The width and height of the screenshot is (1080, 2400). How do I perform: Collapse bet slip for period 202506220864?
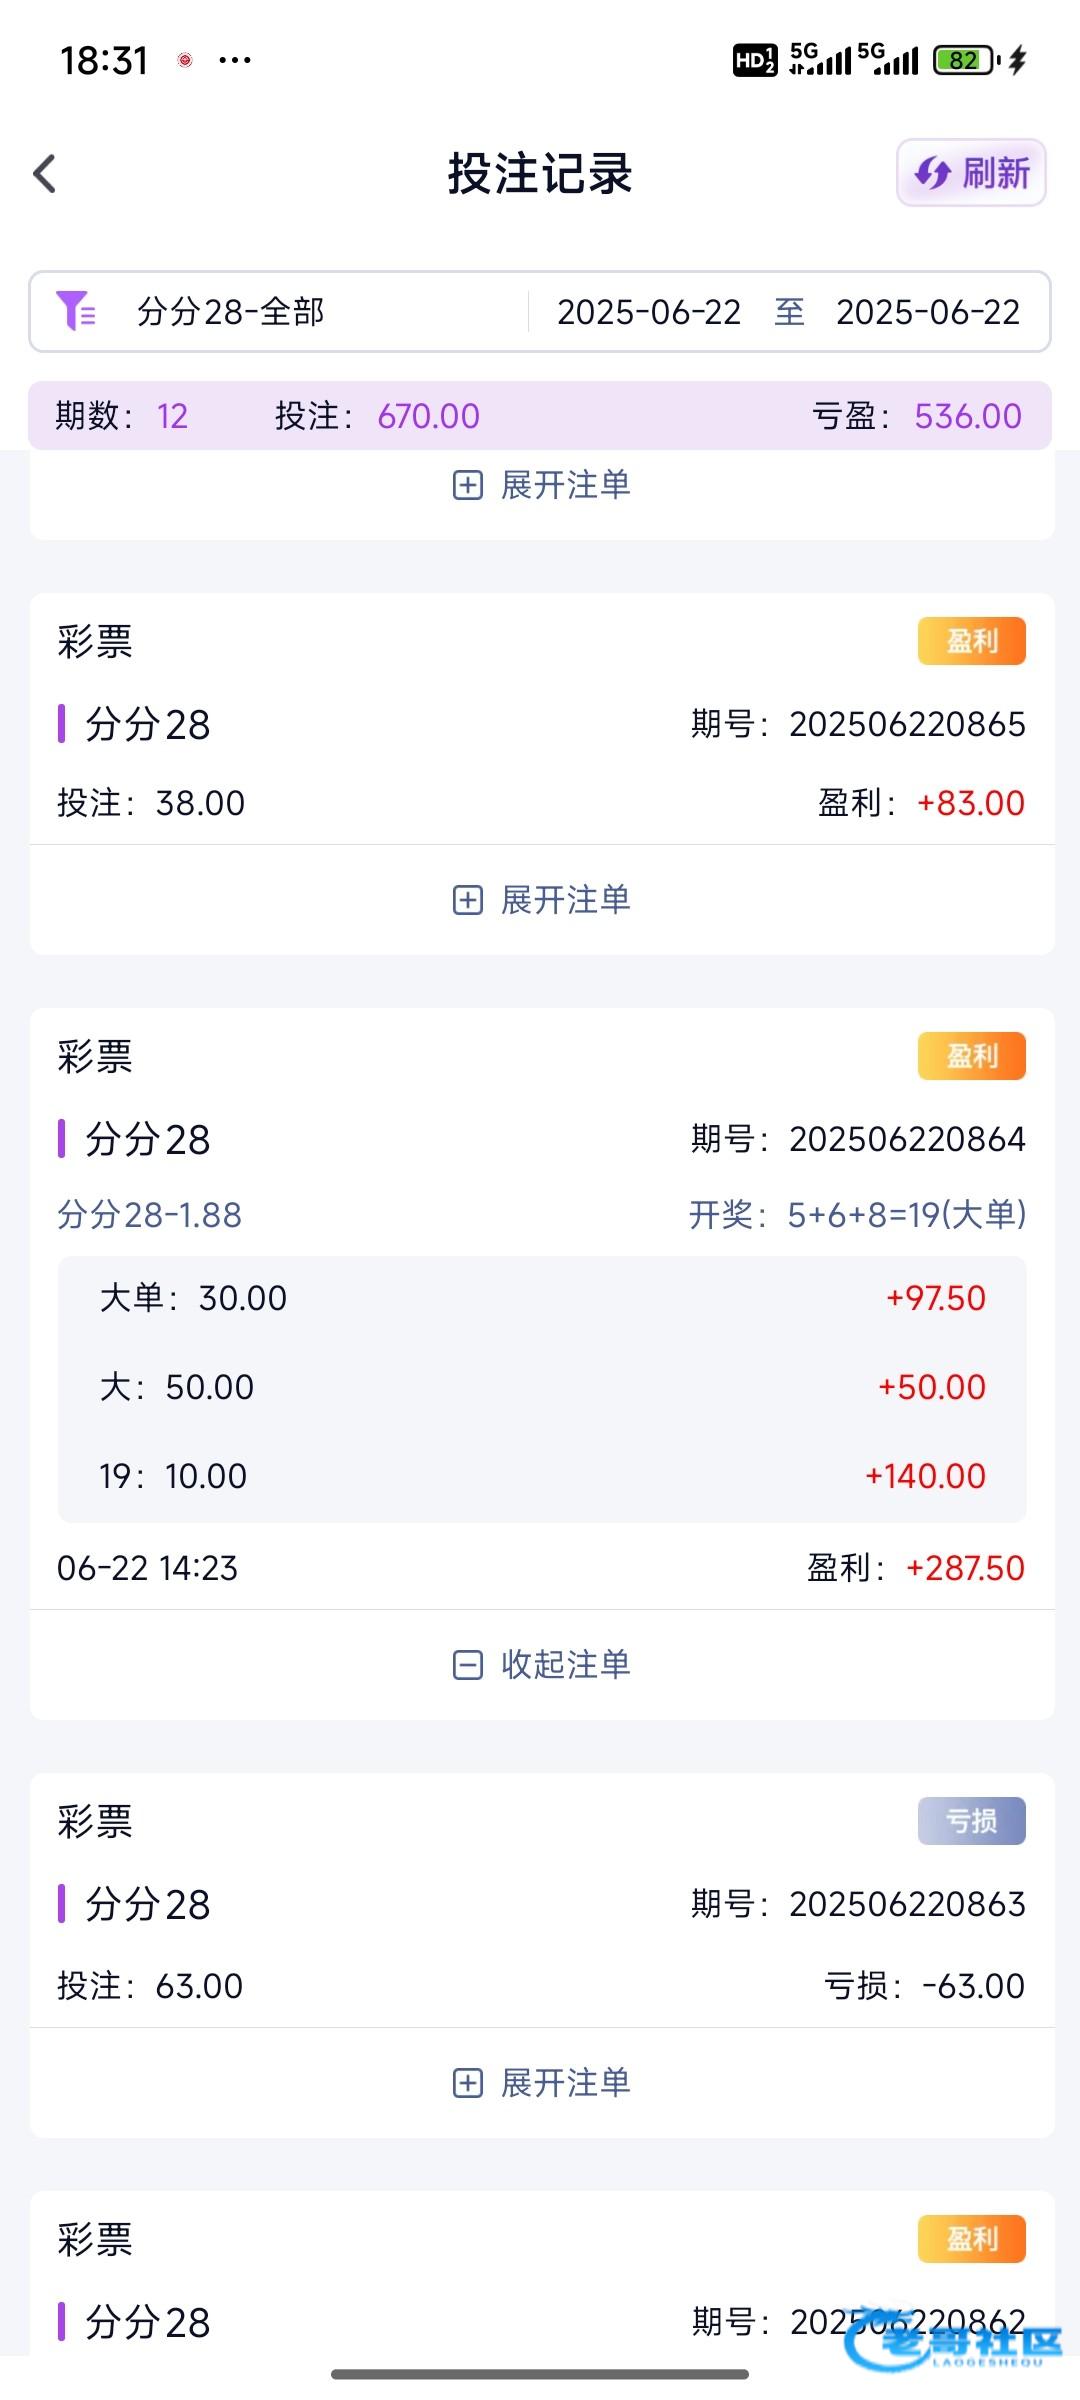click(x=564, y=1665)
